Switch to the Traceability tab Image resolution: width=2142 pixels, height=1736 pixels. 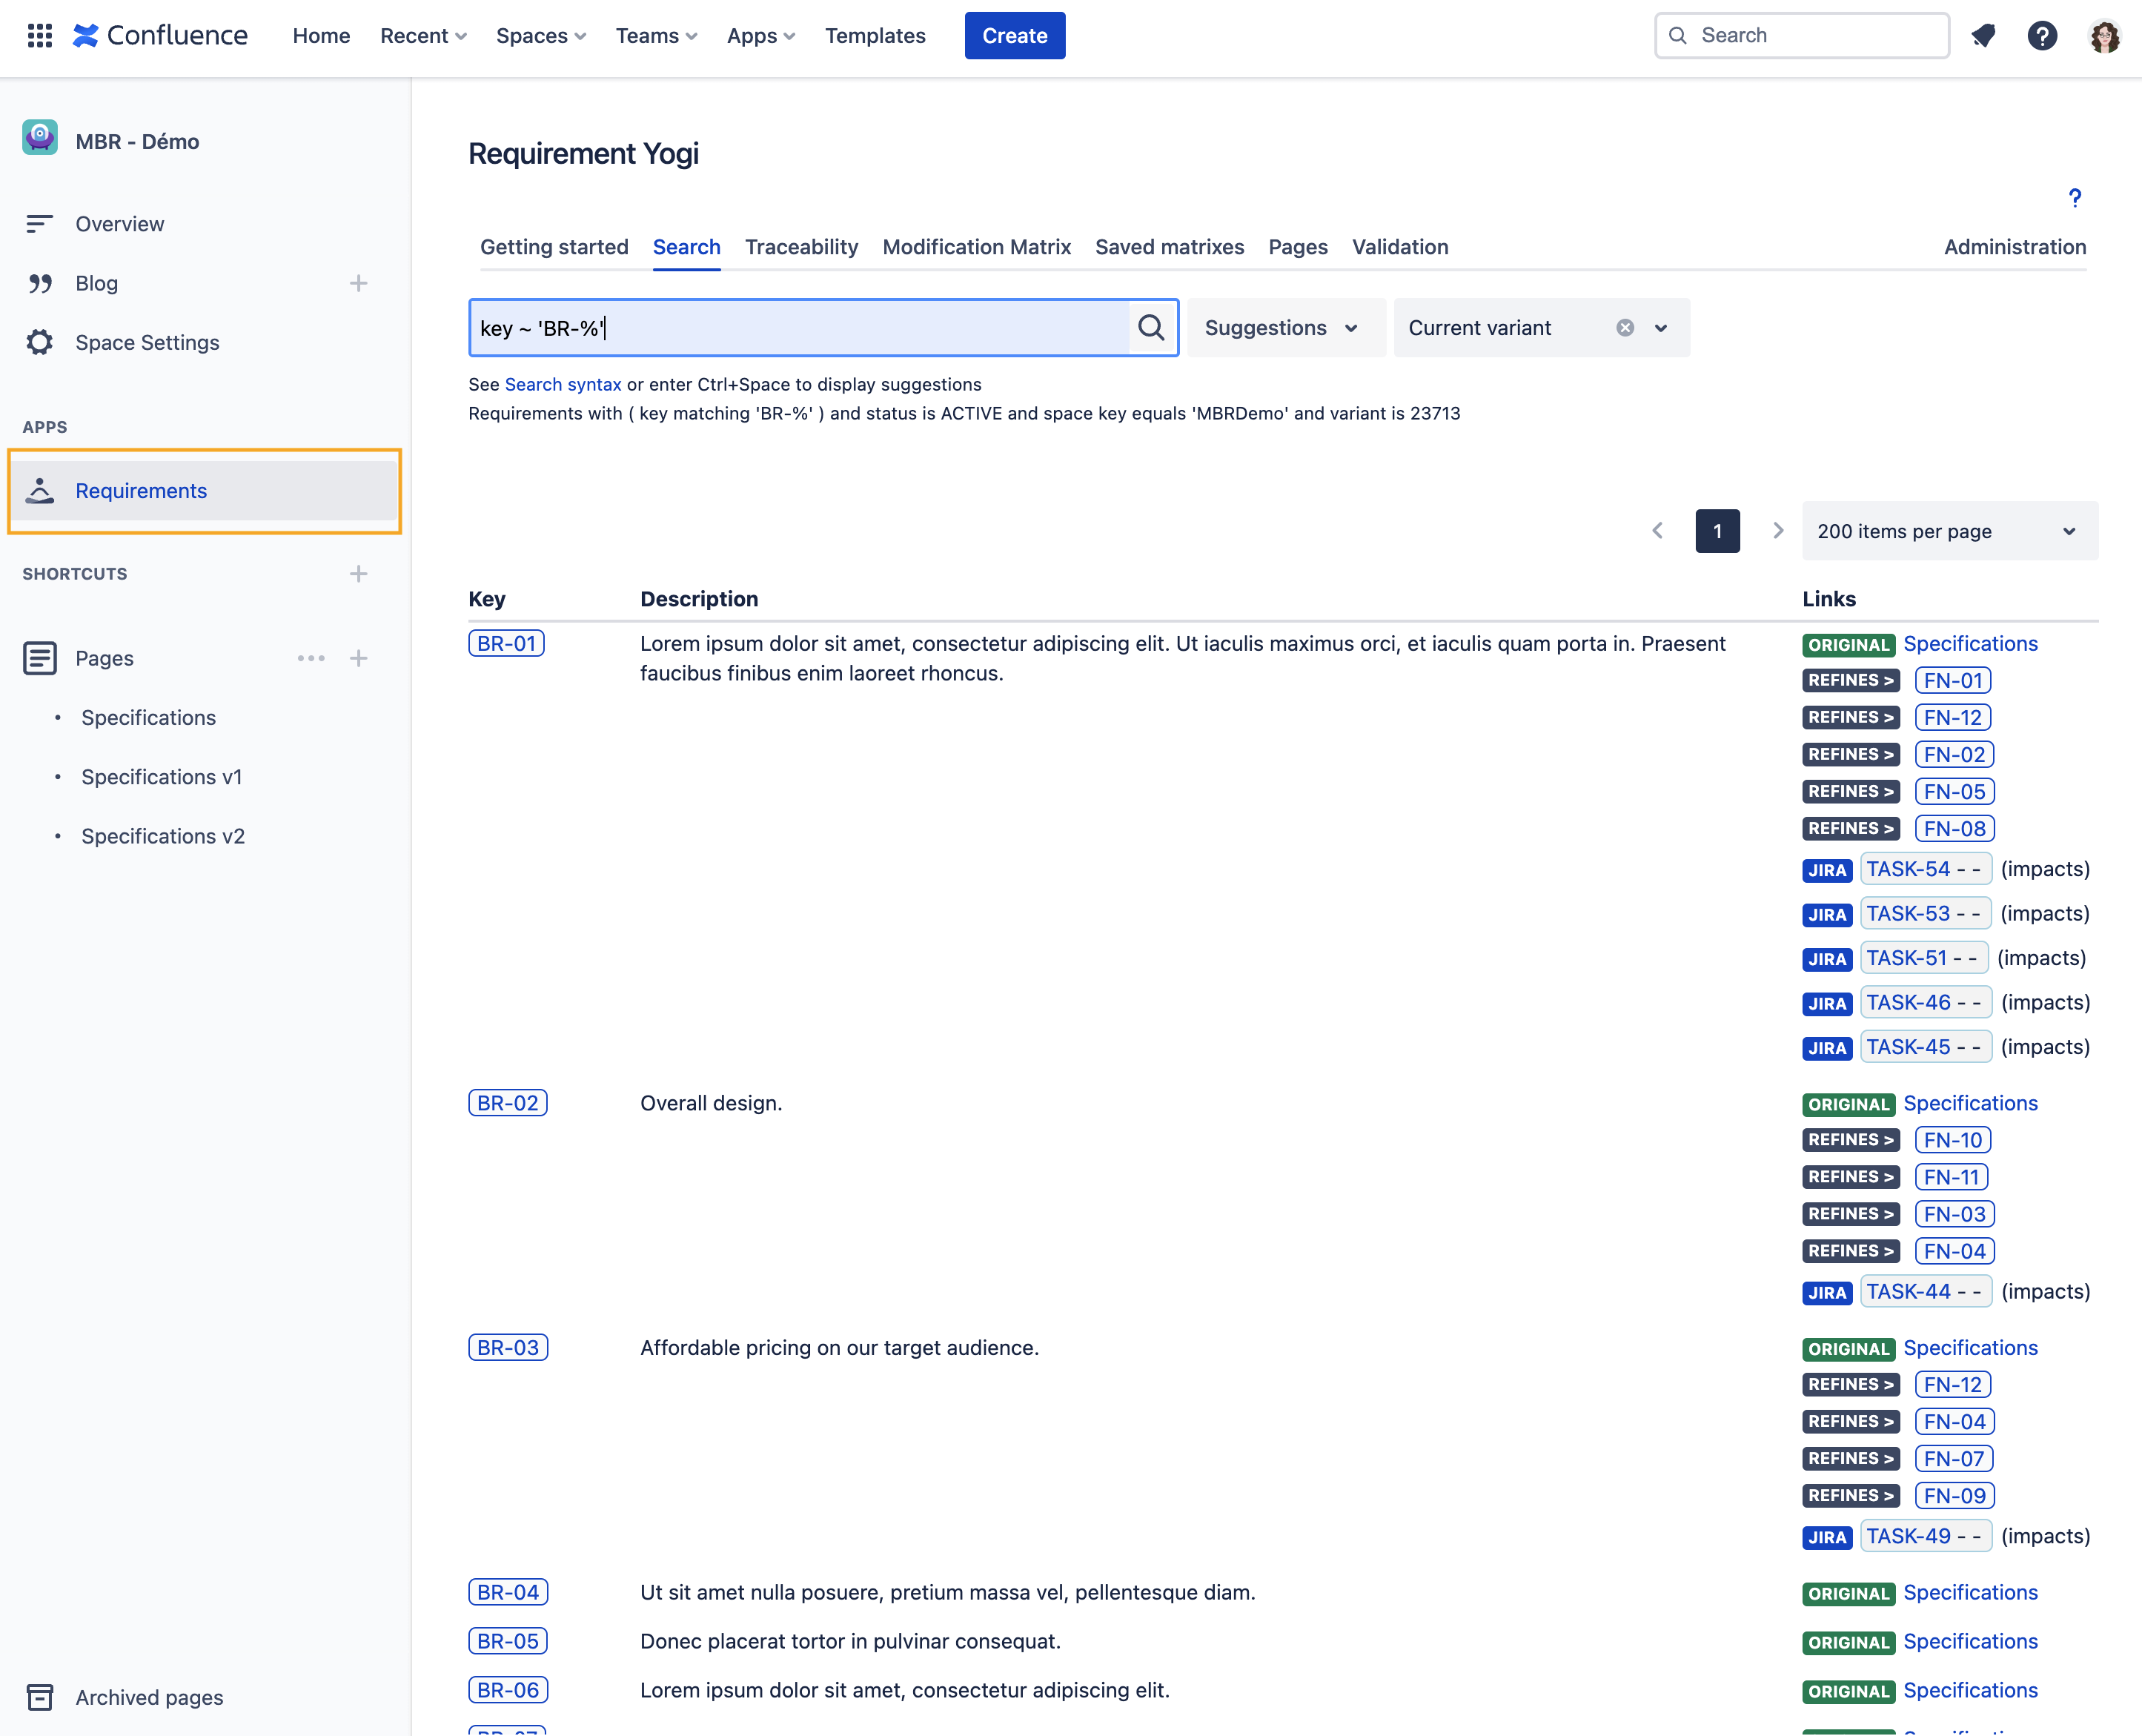pos(801,247)
